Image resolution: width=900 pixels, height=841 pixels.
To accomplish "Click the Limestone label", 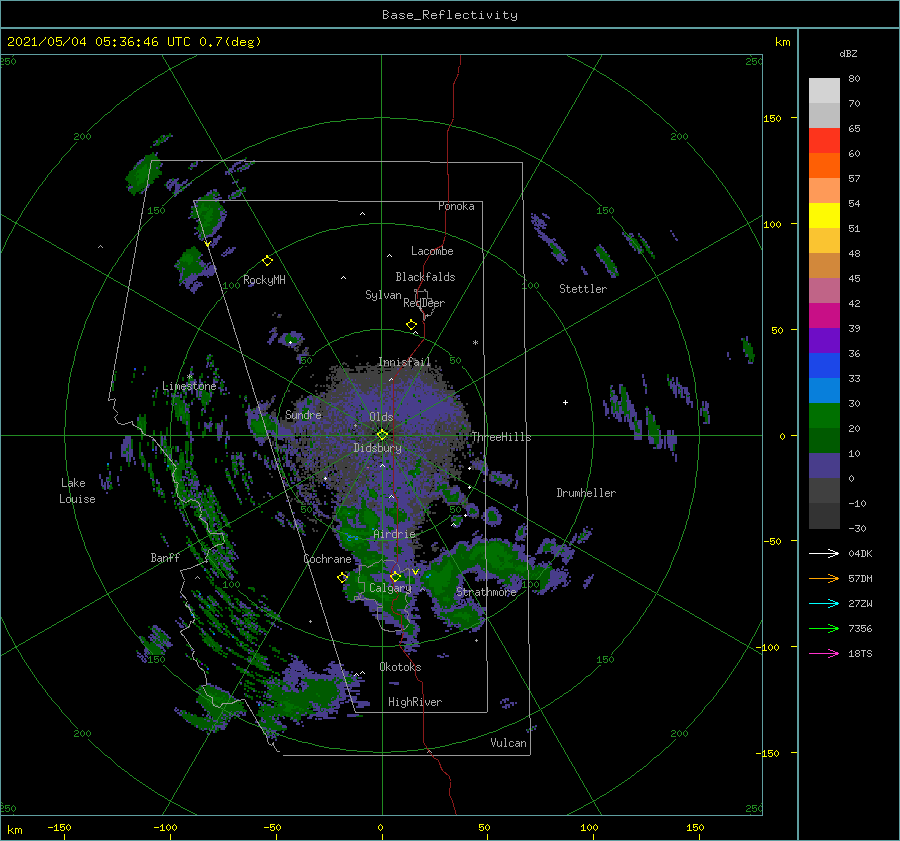I will tap(189, 386).
